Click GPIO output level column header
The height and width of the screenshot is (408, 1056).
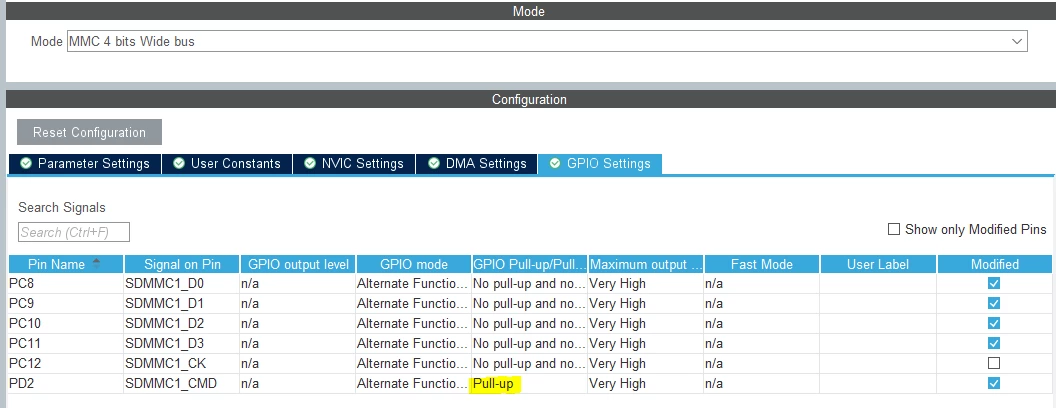pyautogui.click(x=298, y=264)
